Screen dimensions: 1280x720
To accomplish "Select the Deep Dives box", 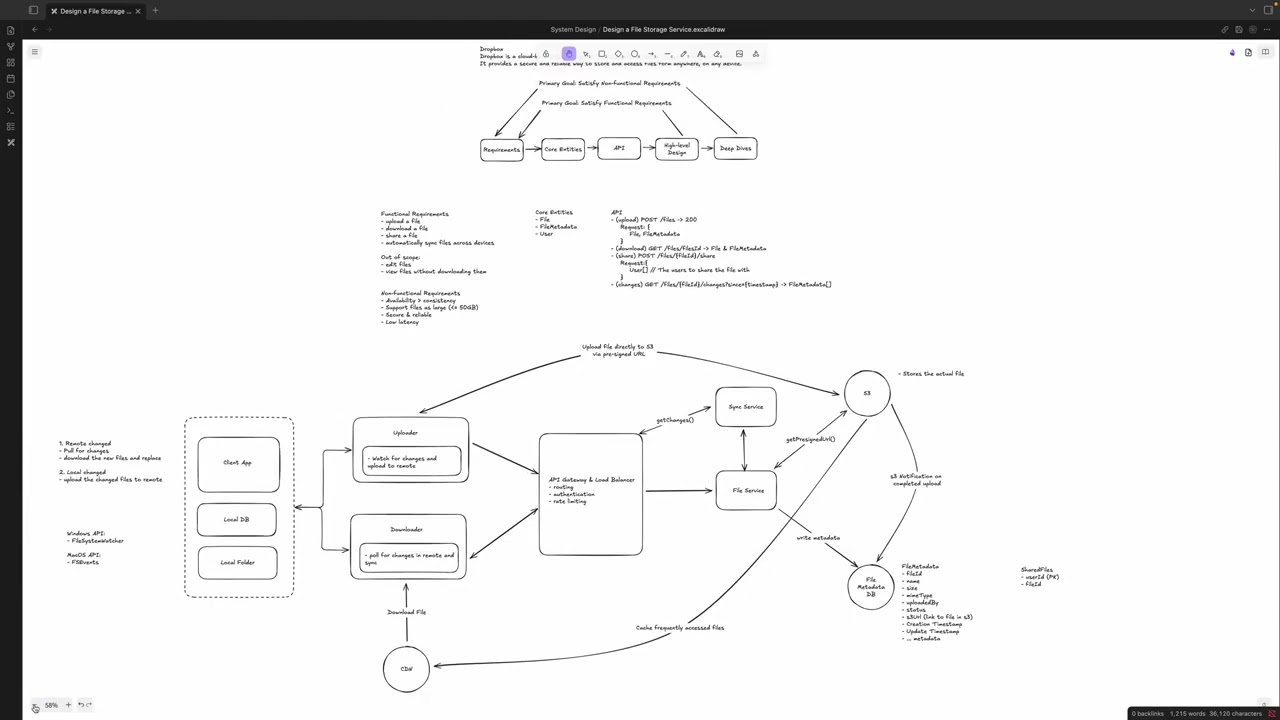I will click(735, 149).
